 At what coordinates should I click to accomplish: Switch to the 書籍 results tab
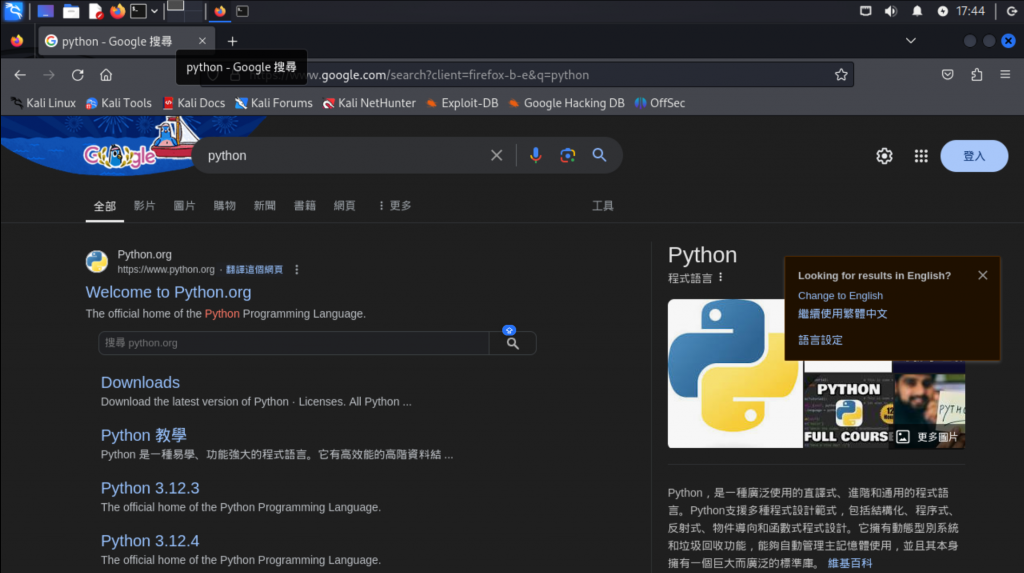click(304, 206)
